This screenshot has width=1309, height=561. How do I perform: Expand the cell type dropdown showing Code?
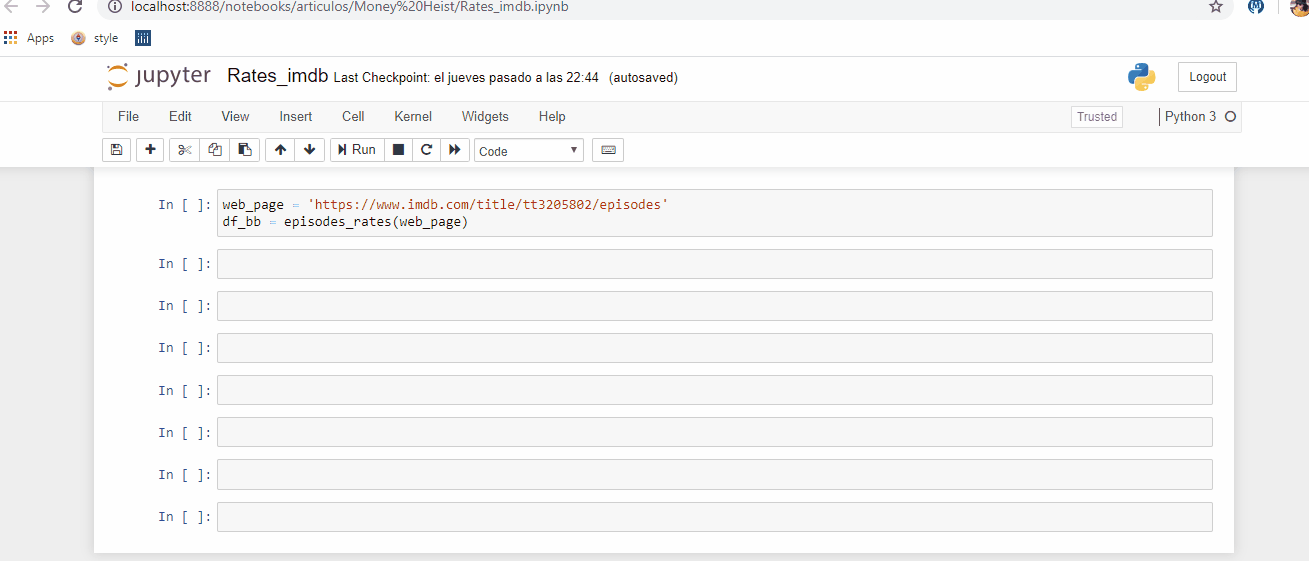click(528, 151)
